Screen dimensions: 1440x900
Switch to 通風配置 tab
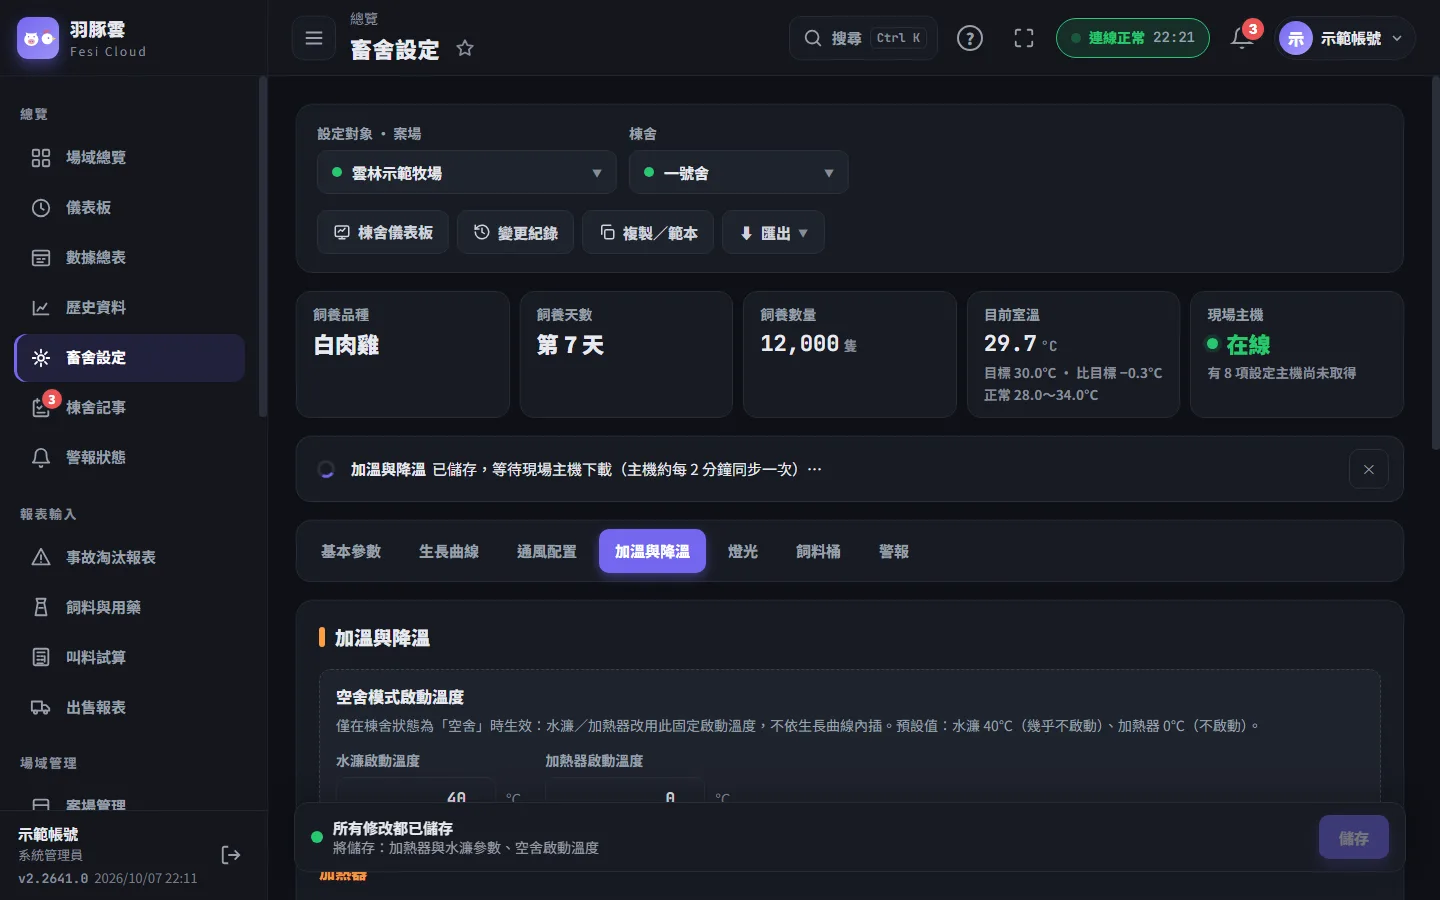547,552
